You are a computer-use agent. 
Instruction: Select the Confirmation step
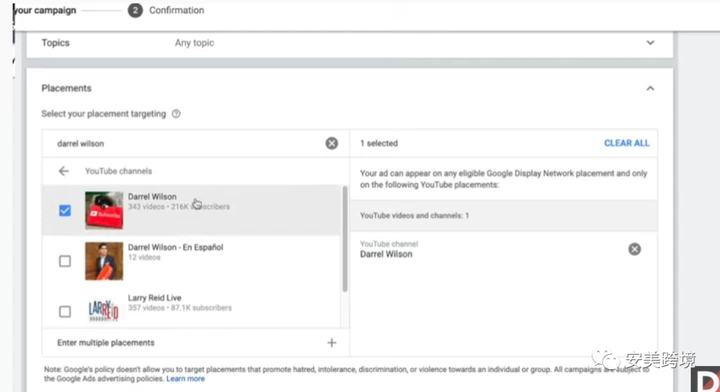pyautogui.click(x=166, y=10)
